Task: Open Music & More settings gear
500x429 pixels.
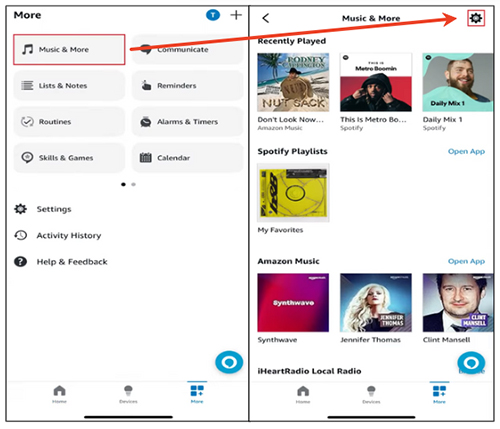Action: 476,18
